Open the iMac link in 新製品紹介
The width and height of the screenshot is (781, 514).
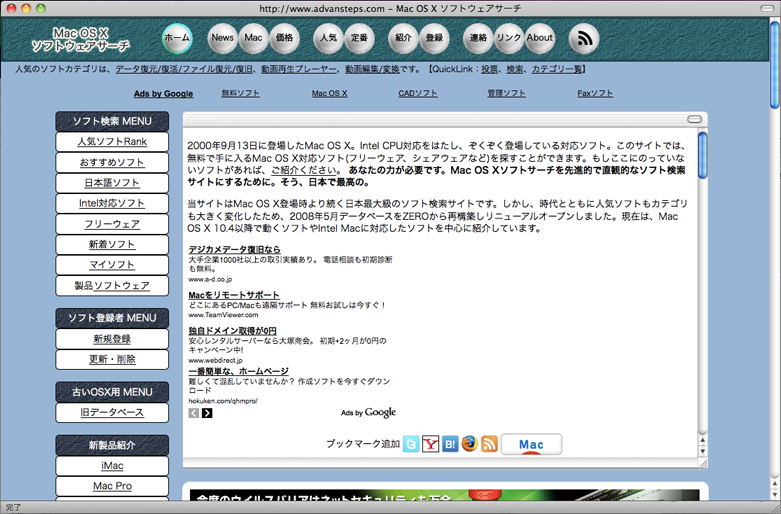112,466
